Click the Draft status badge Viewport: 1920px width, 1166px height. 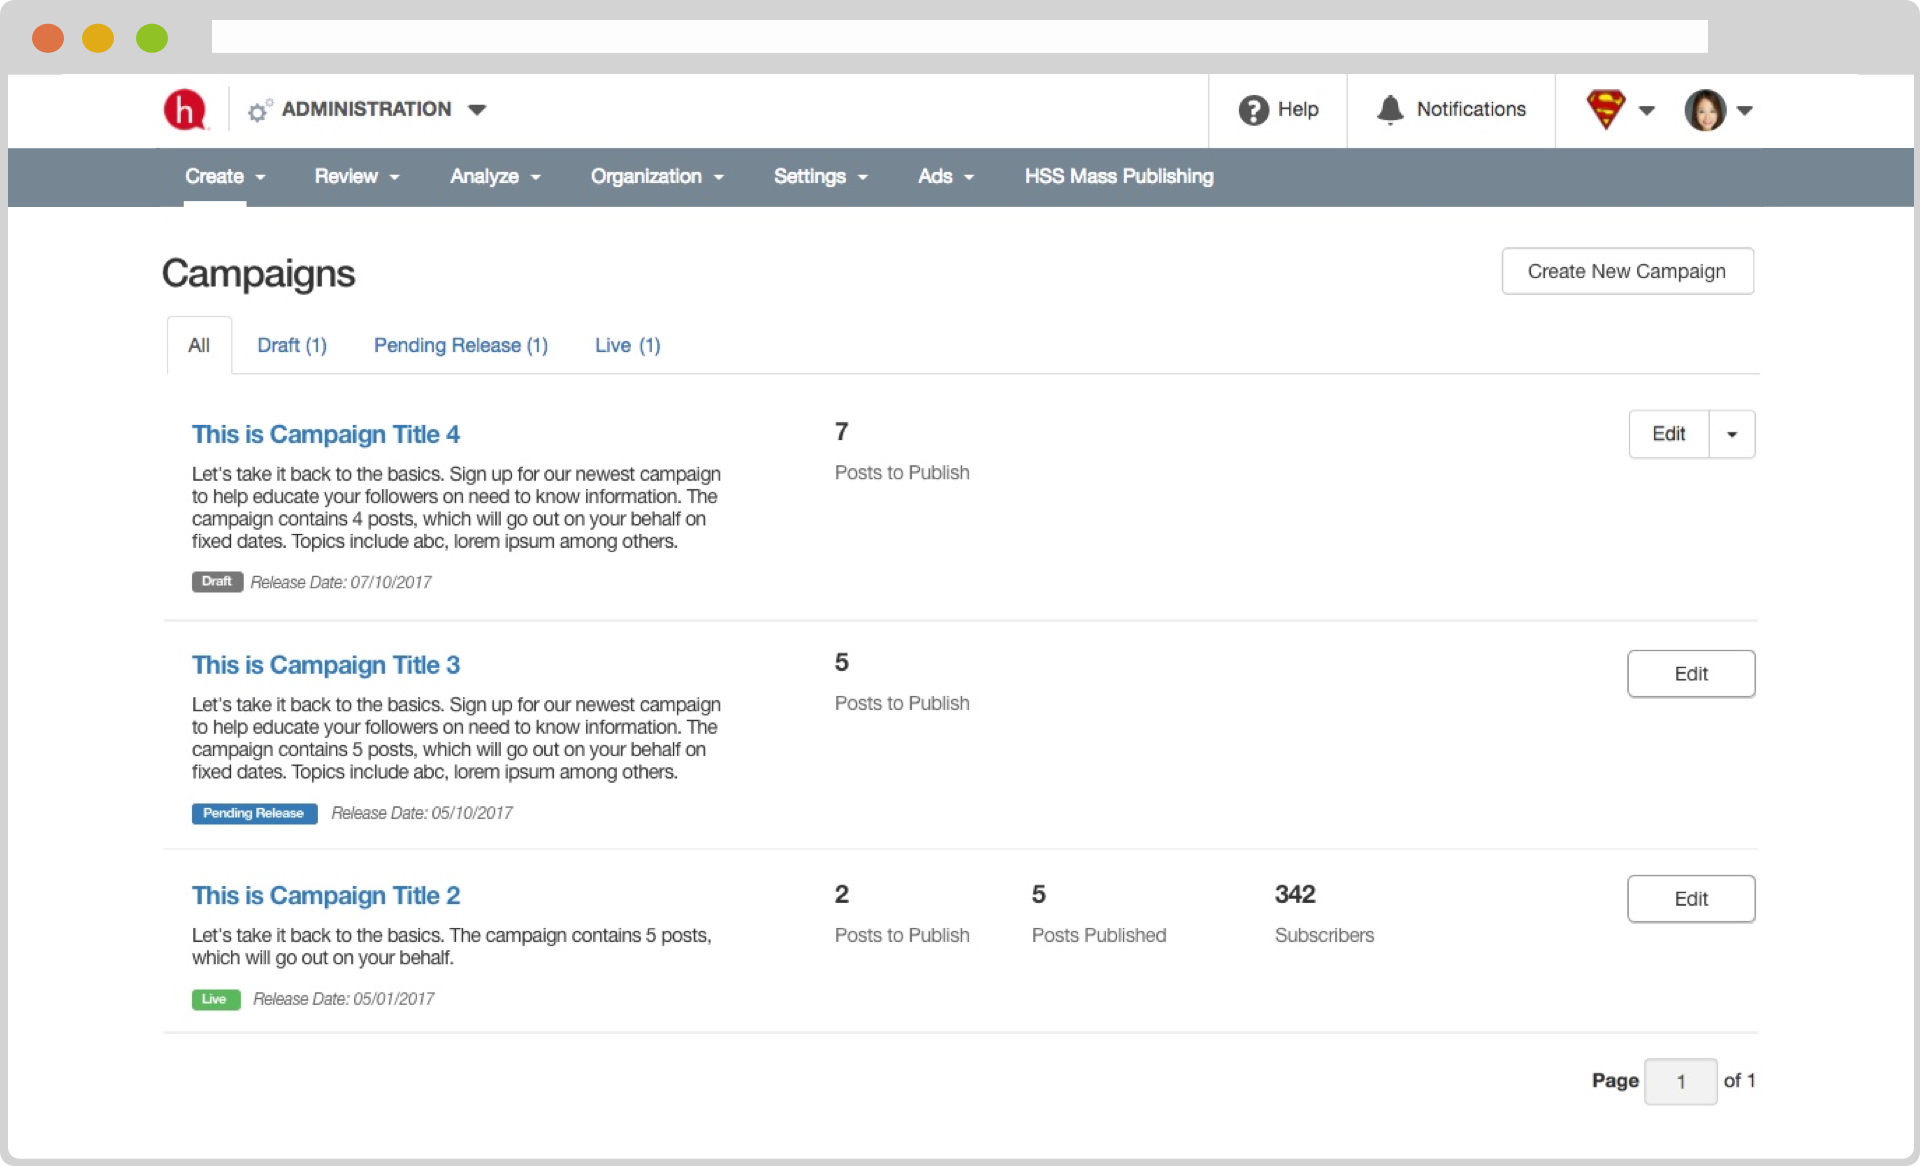(217, 581)
